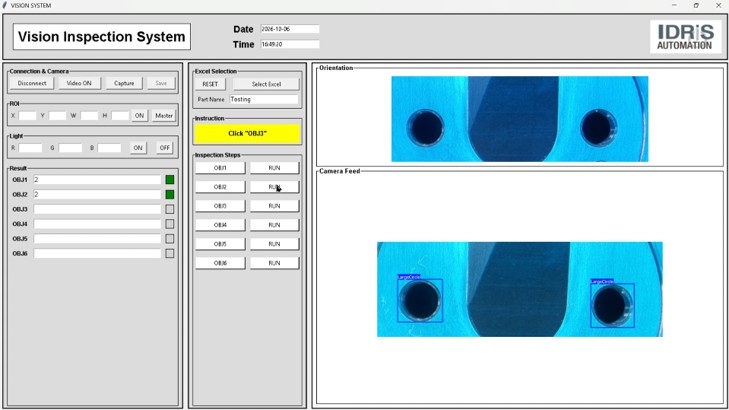The height and width of the screenshot is (410, 729).
Task: Run the OBJ2 inspection step
Action: 274,187
